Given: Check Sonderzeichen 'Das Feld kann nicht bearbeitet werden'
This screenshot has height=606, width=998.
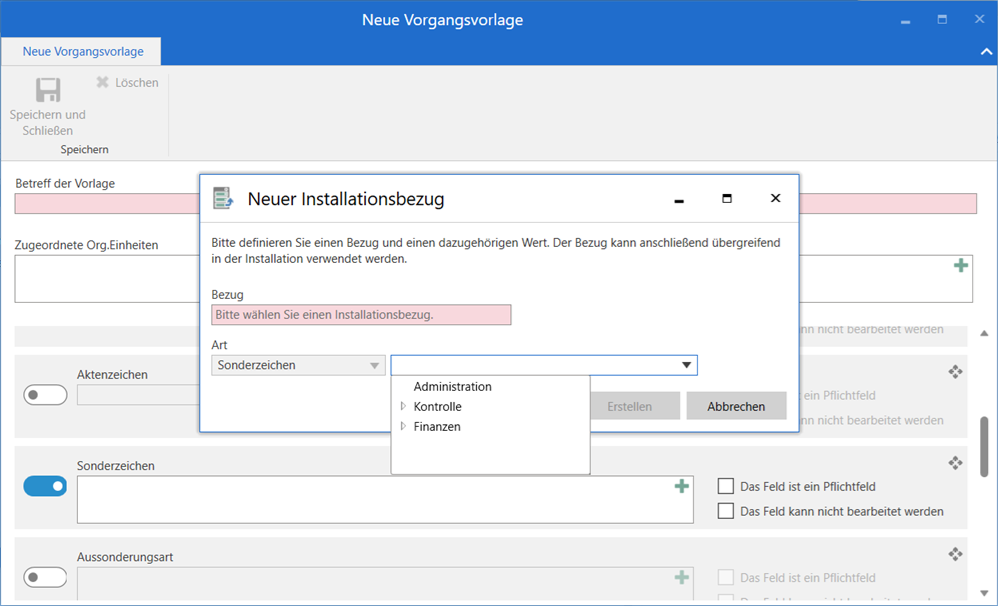Looking at the screenshot, I should tap(727, 511).
